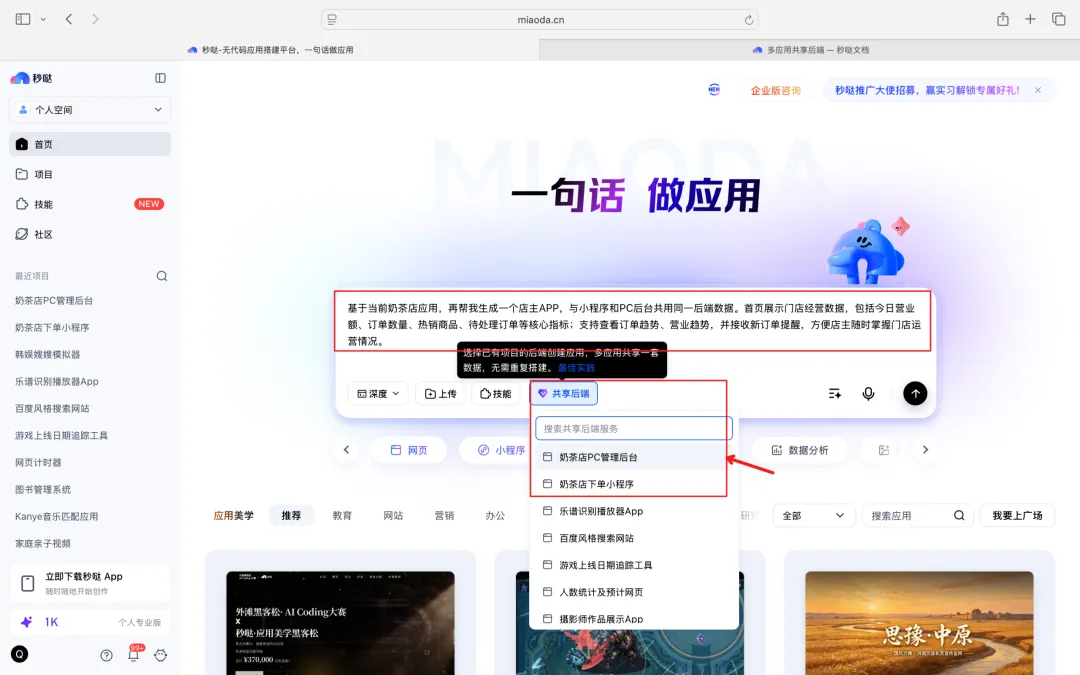
Task: Choose the 数据分析 app type chip
Action: coord(800,450)
